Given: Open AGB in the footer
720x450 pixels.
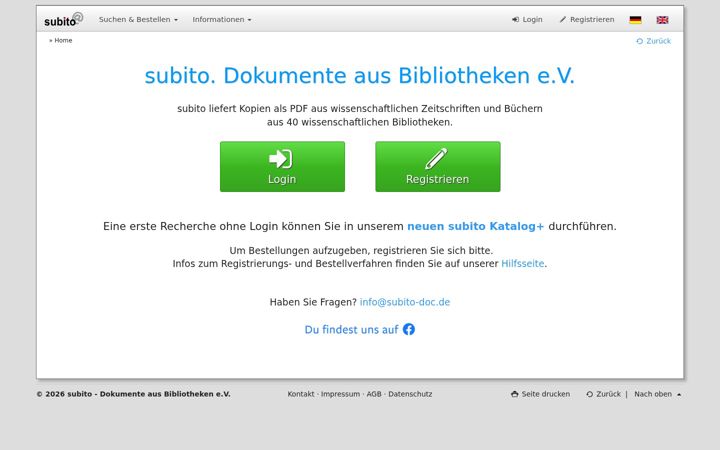Looking at the screenshot, I should coord(374,394).
